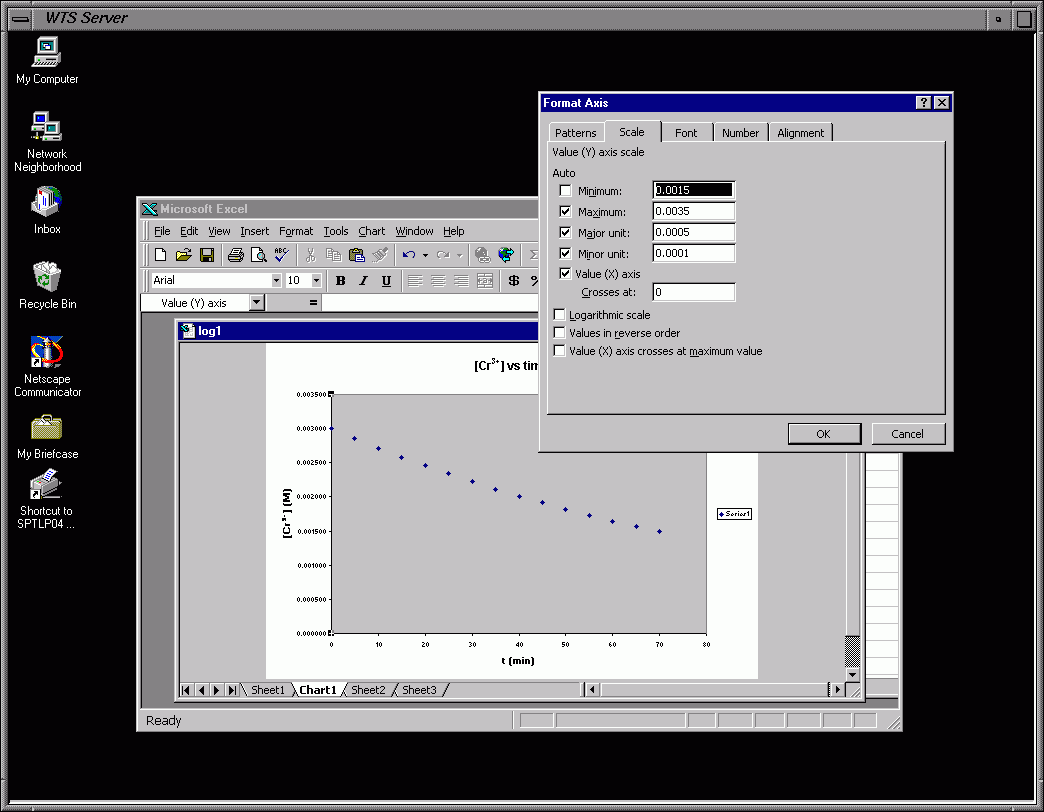
Task: Check Values in reverse order
Action: (559, 333)
